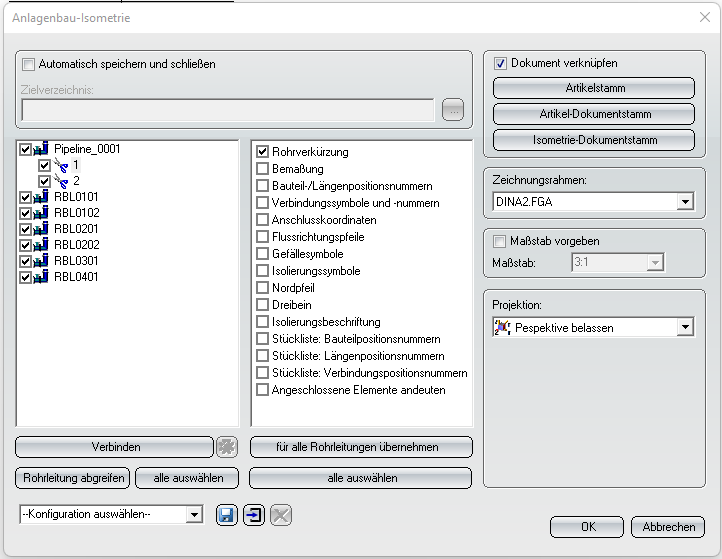Enable the Dreibein checkbox
722x559 pixels.
(262, 305)
